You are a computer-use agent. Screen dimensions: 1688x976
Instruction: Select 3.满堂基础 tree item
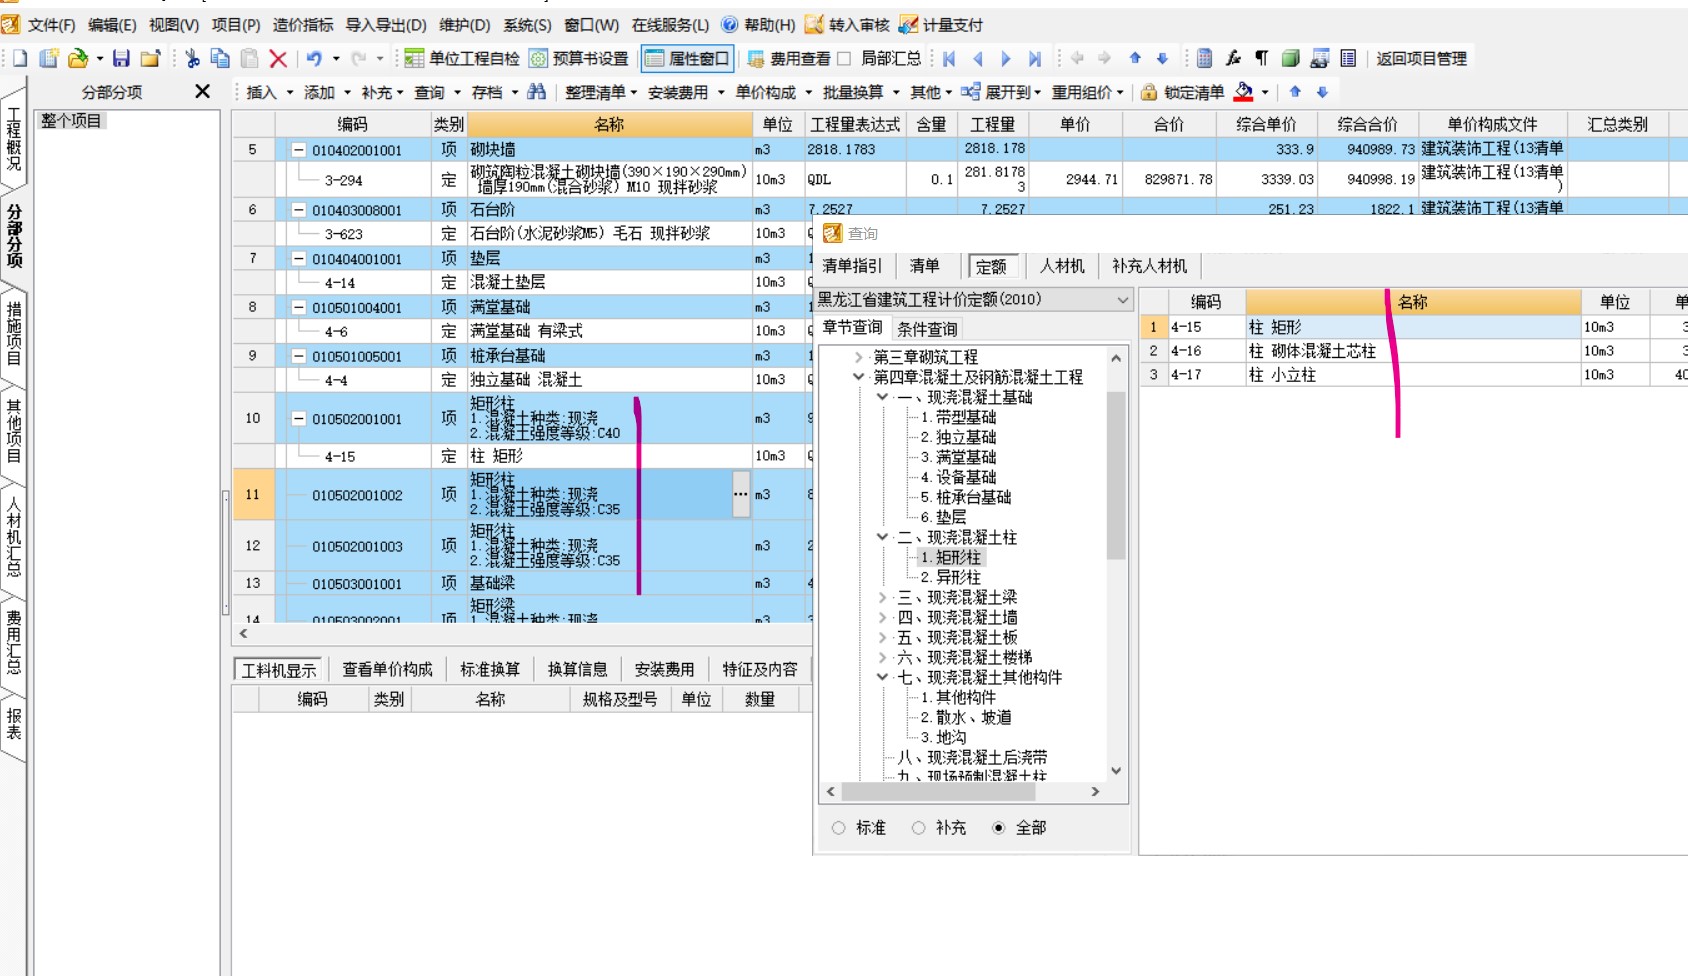pyautogui.click(x=958, y=457)
